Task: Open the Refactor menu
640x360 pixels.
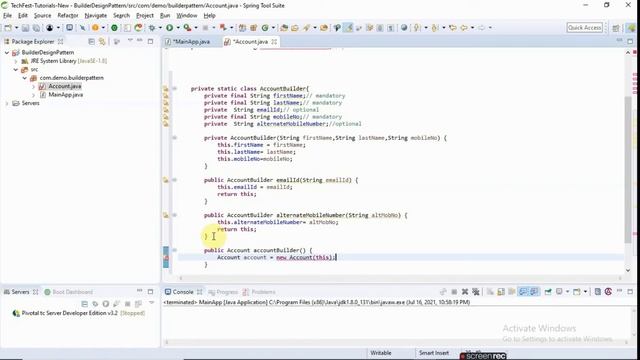Action: 68,16
